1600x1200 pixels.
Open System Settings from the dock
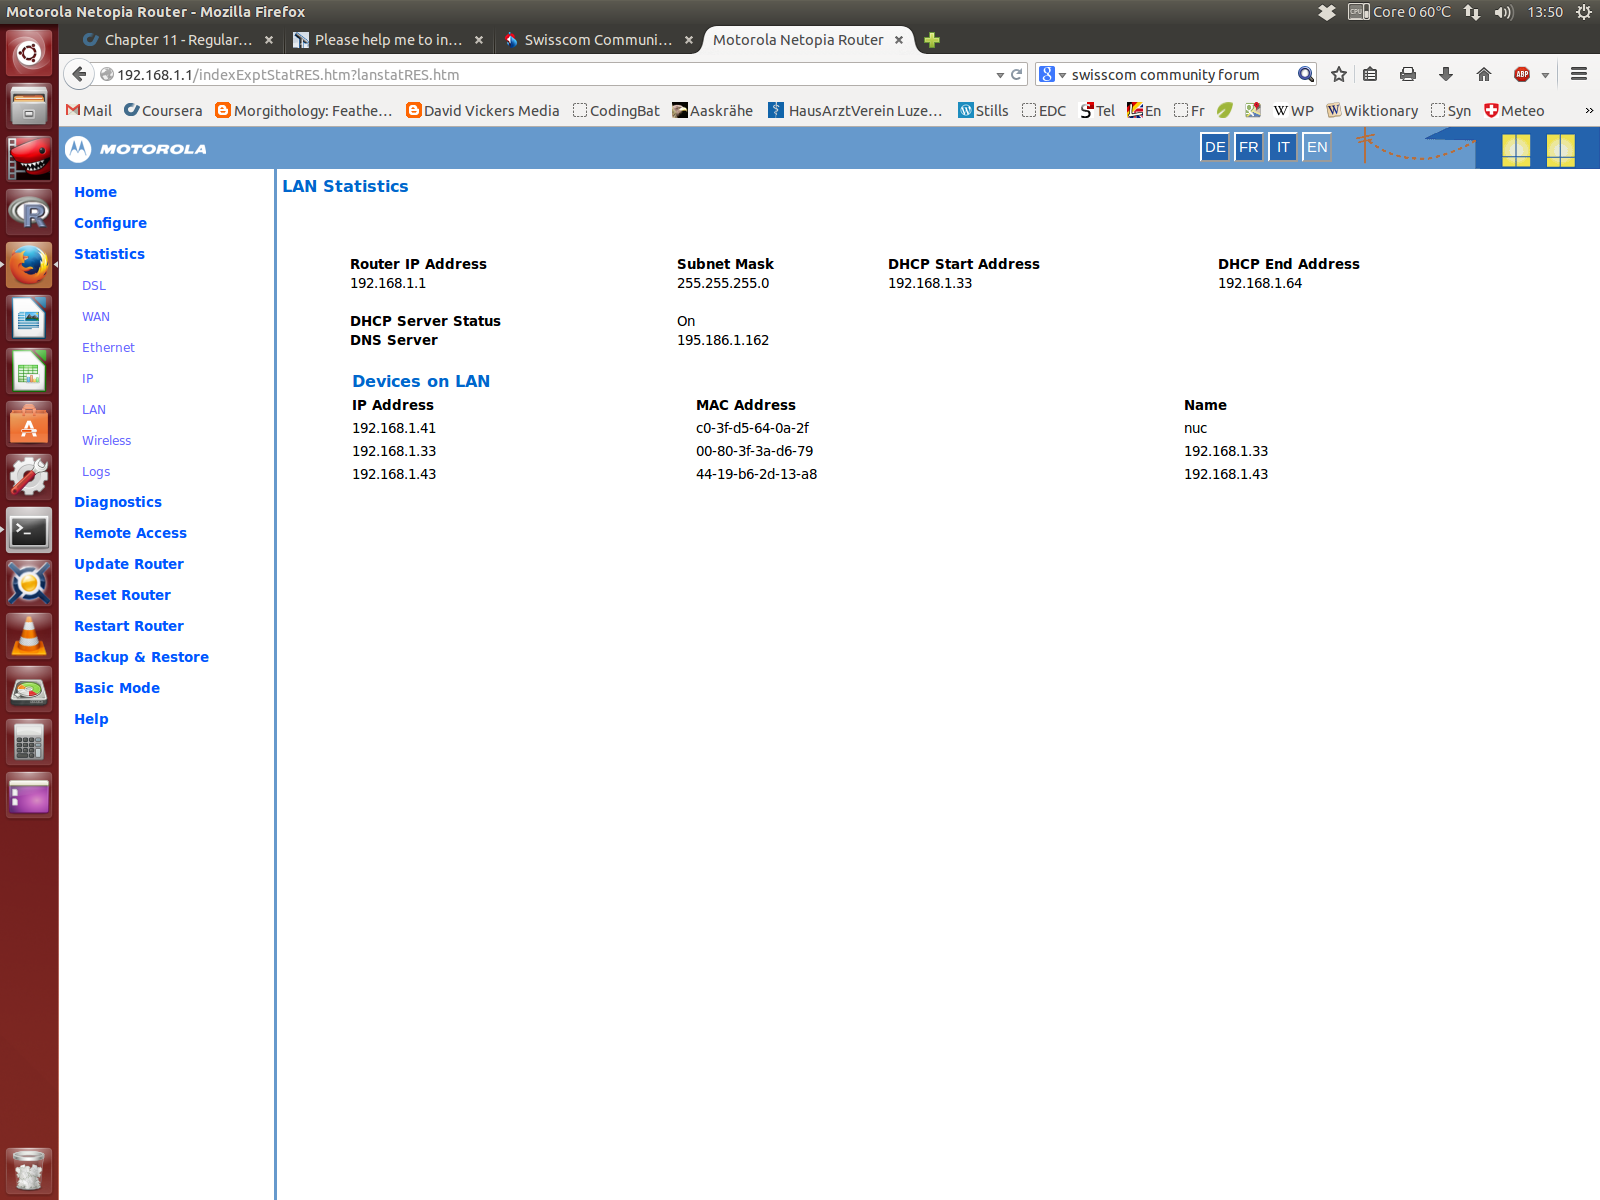[x=29, y=477]
